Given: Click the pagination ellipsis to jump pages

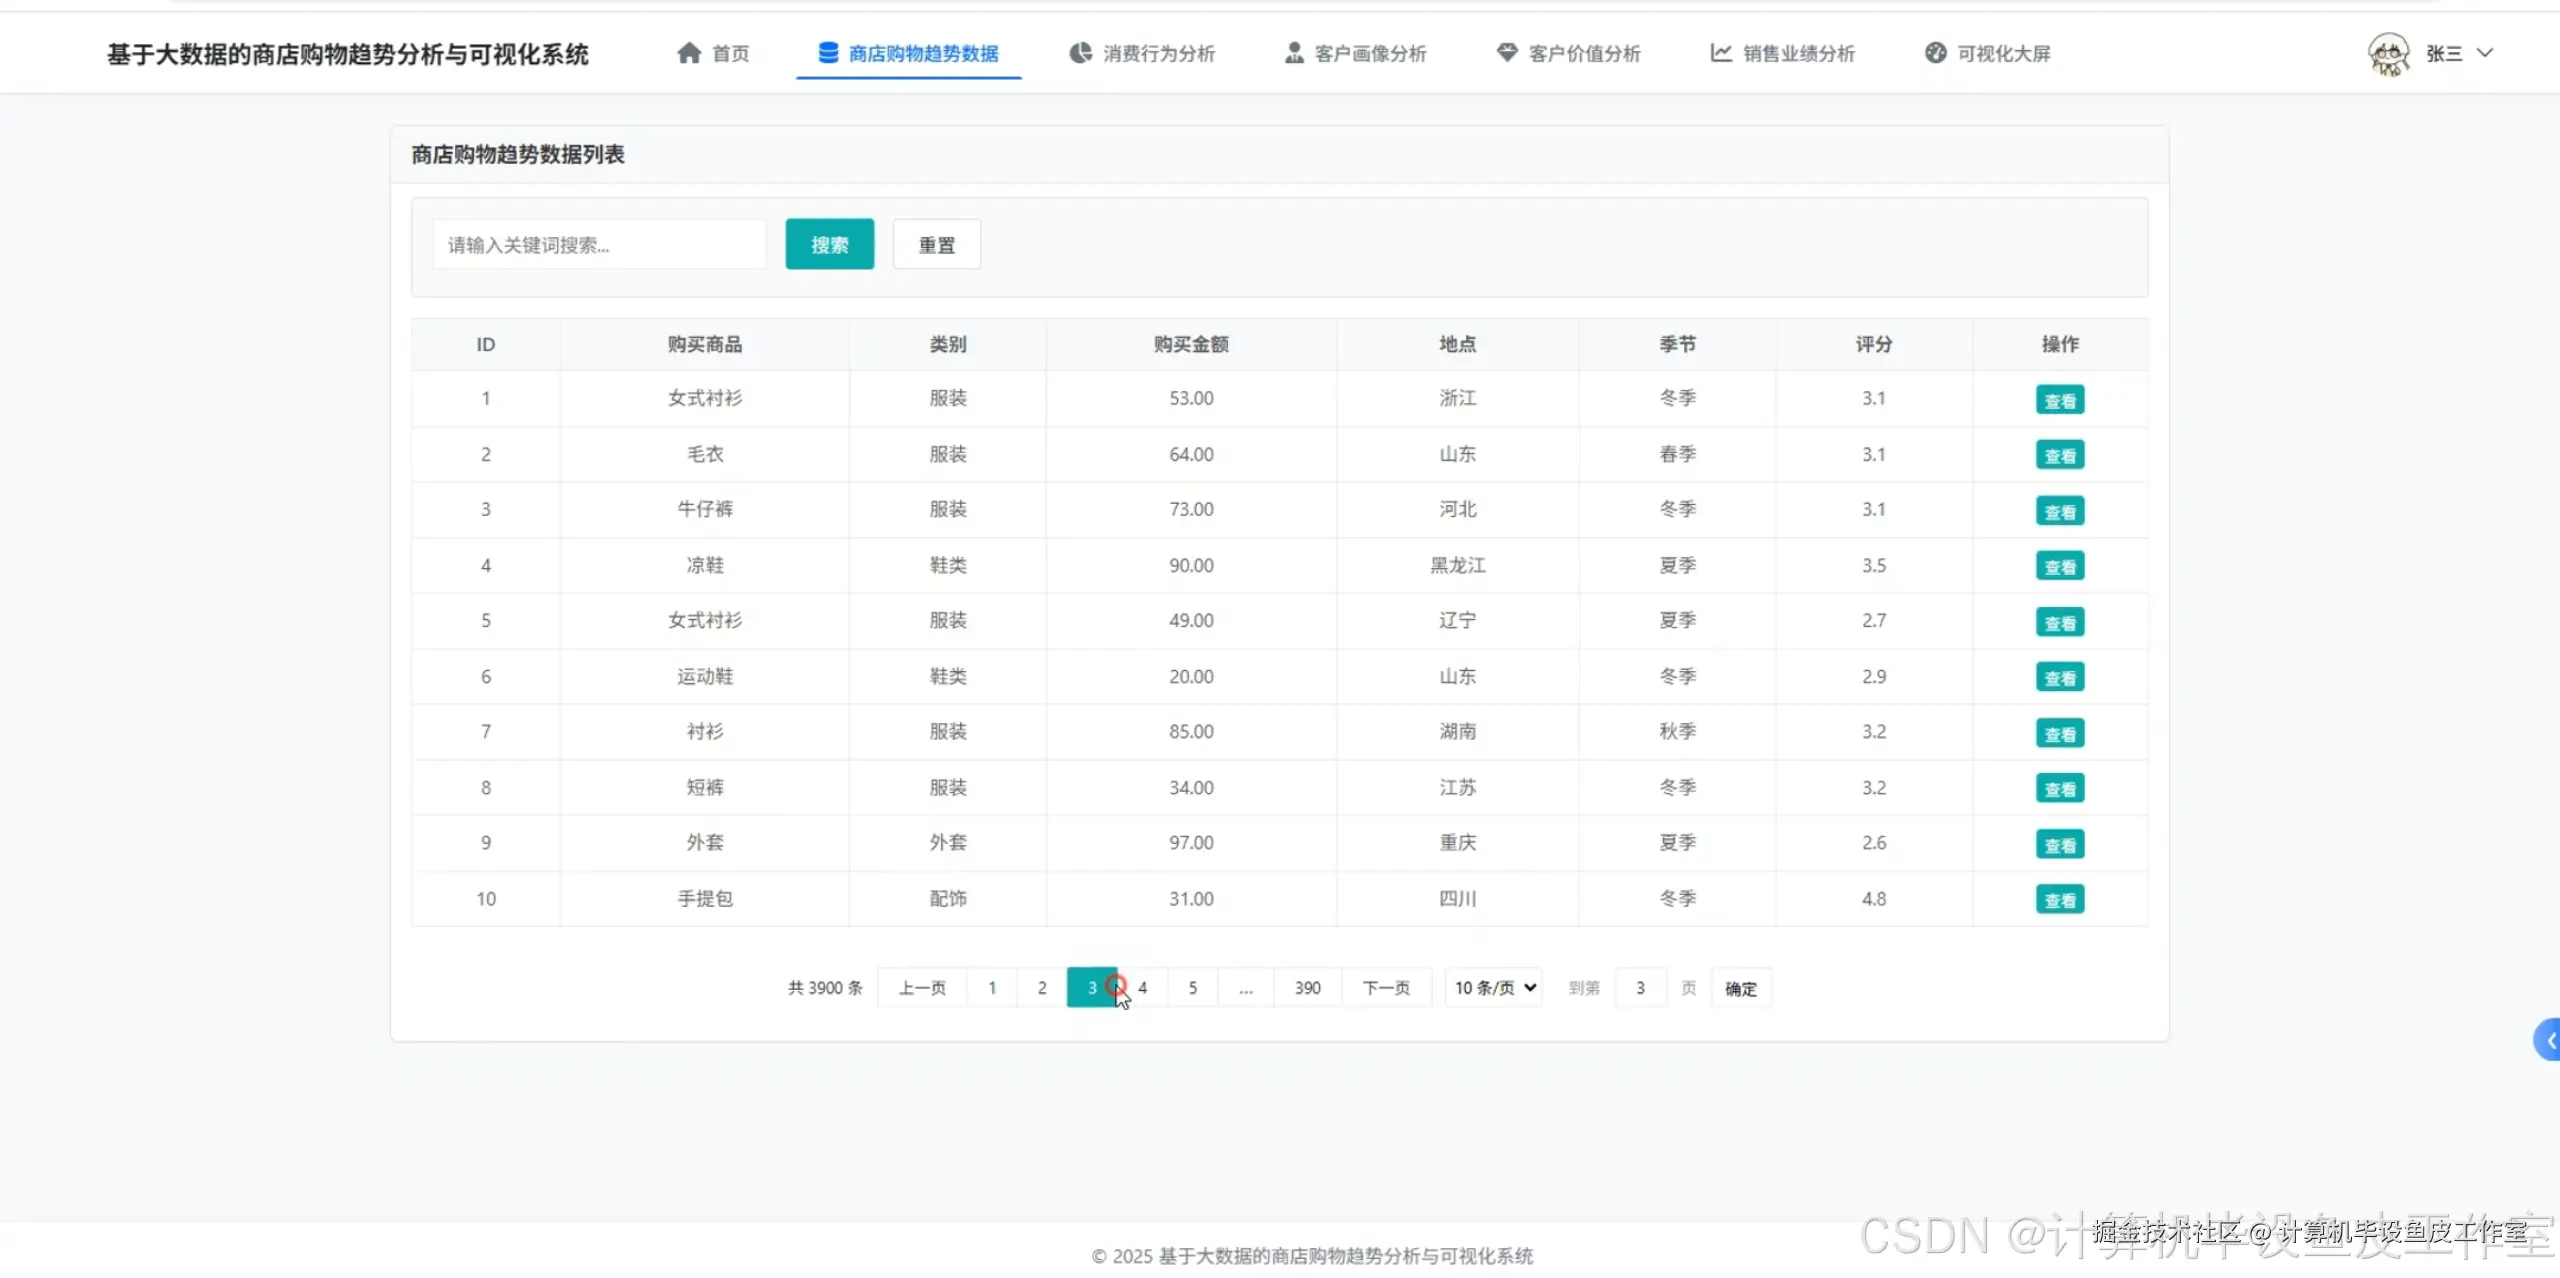Looking at the screenshot, I should point(1245,987).
